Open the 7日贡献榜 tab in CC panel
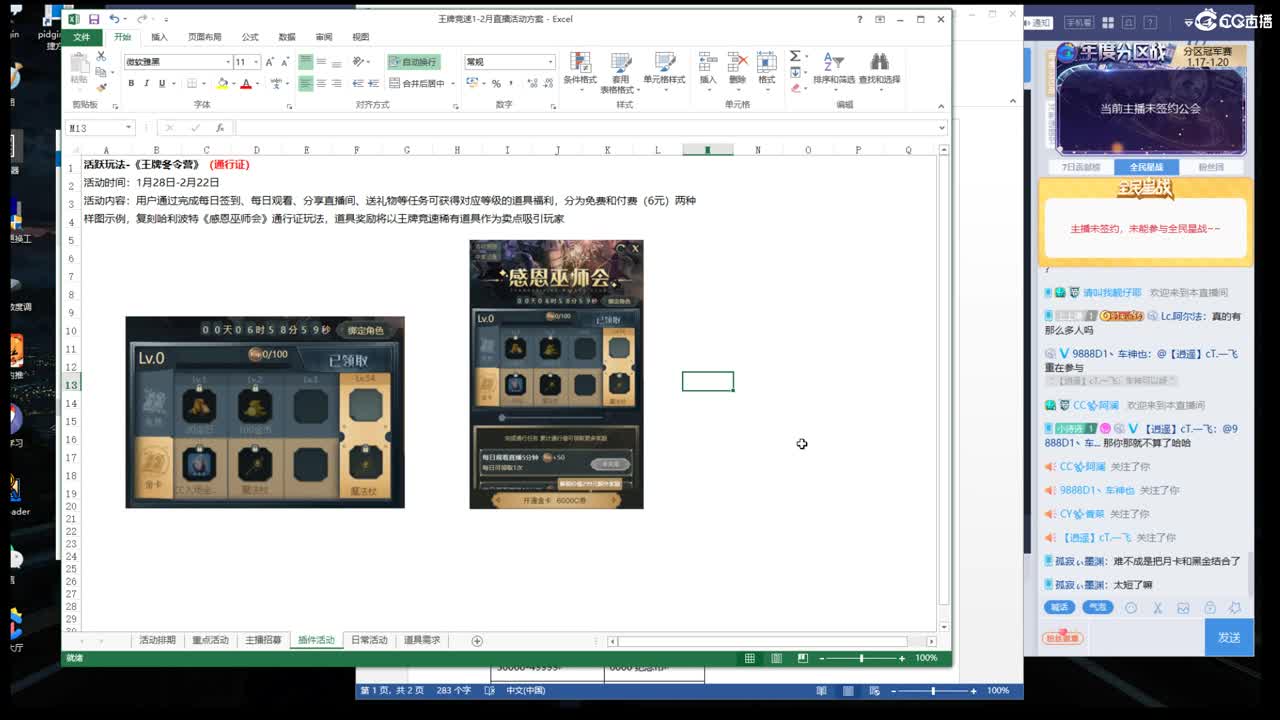This screenshot has height=720, width=1280. tap(1081, 167)
